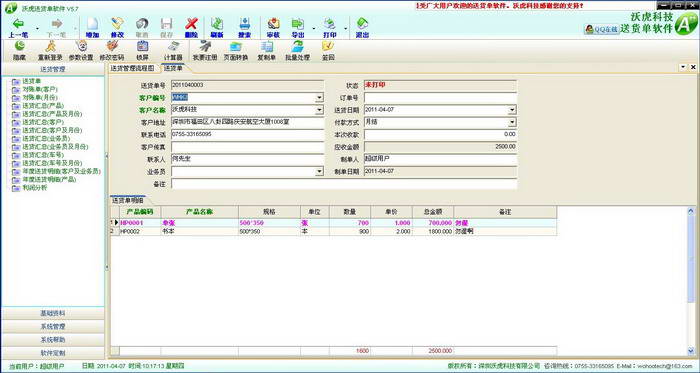Click the 打印 (print) icon

(x=329, y=28)
